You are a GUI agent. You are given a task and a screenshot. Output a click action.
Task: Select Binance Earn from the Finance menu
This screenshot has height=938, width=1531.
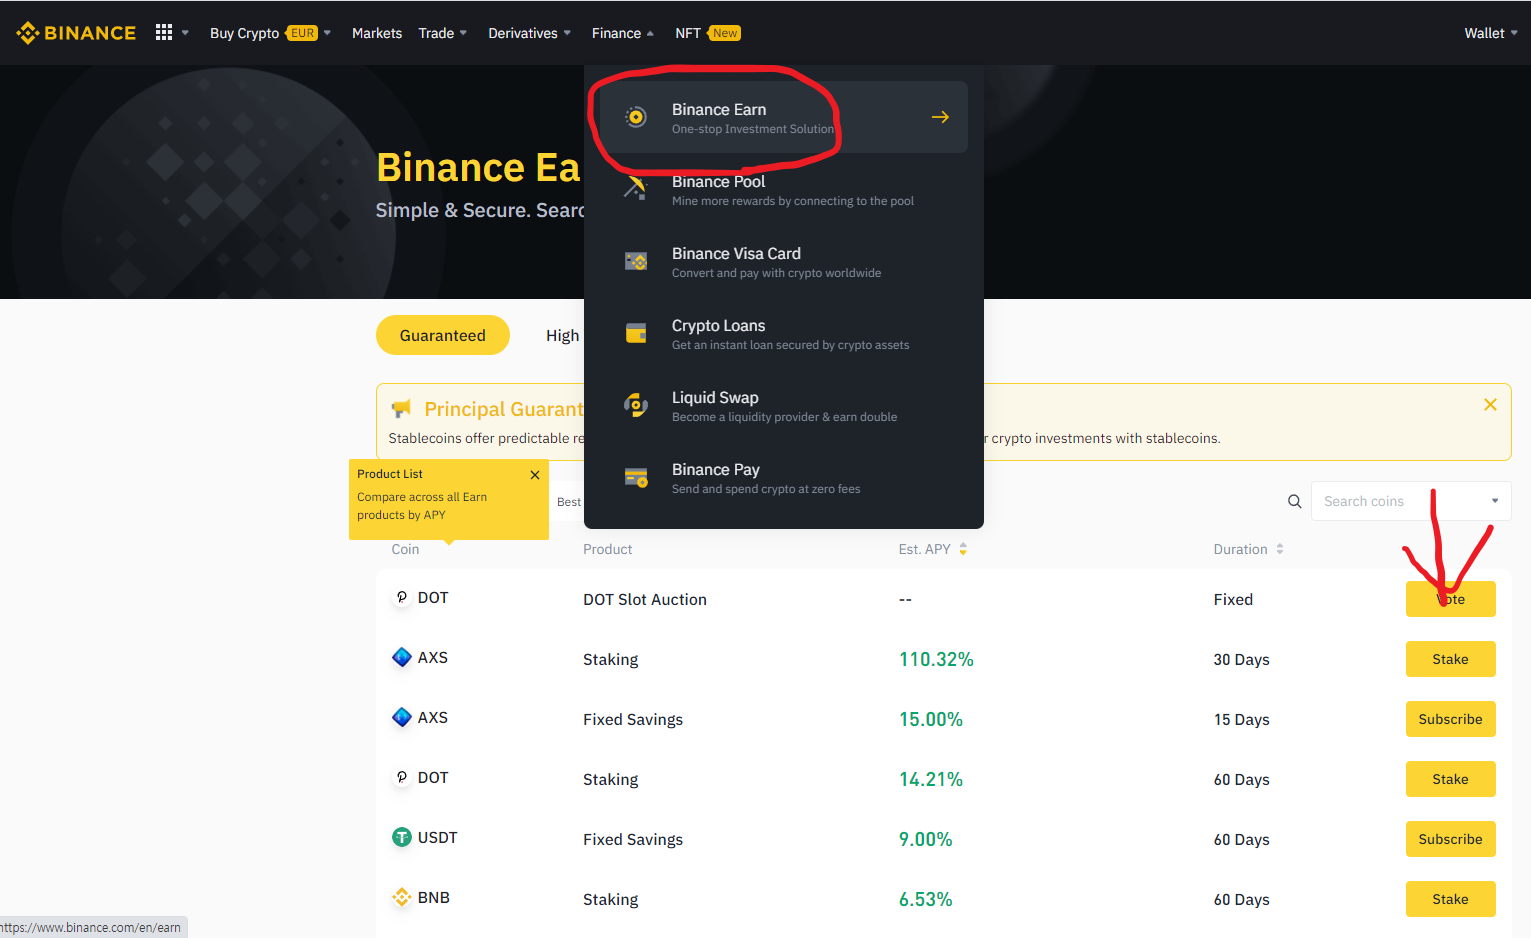(x=784, y=117)
